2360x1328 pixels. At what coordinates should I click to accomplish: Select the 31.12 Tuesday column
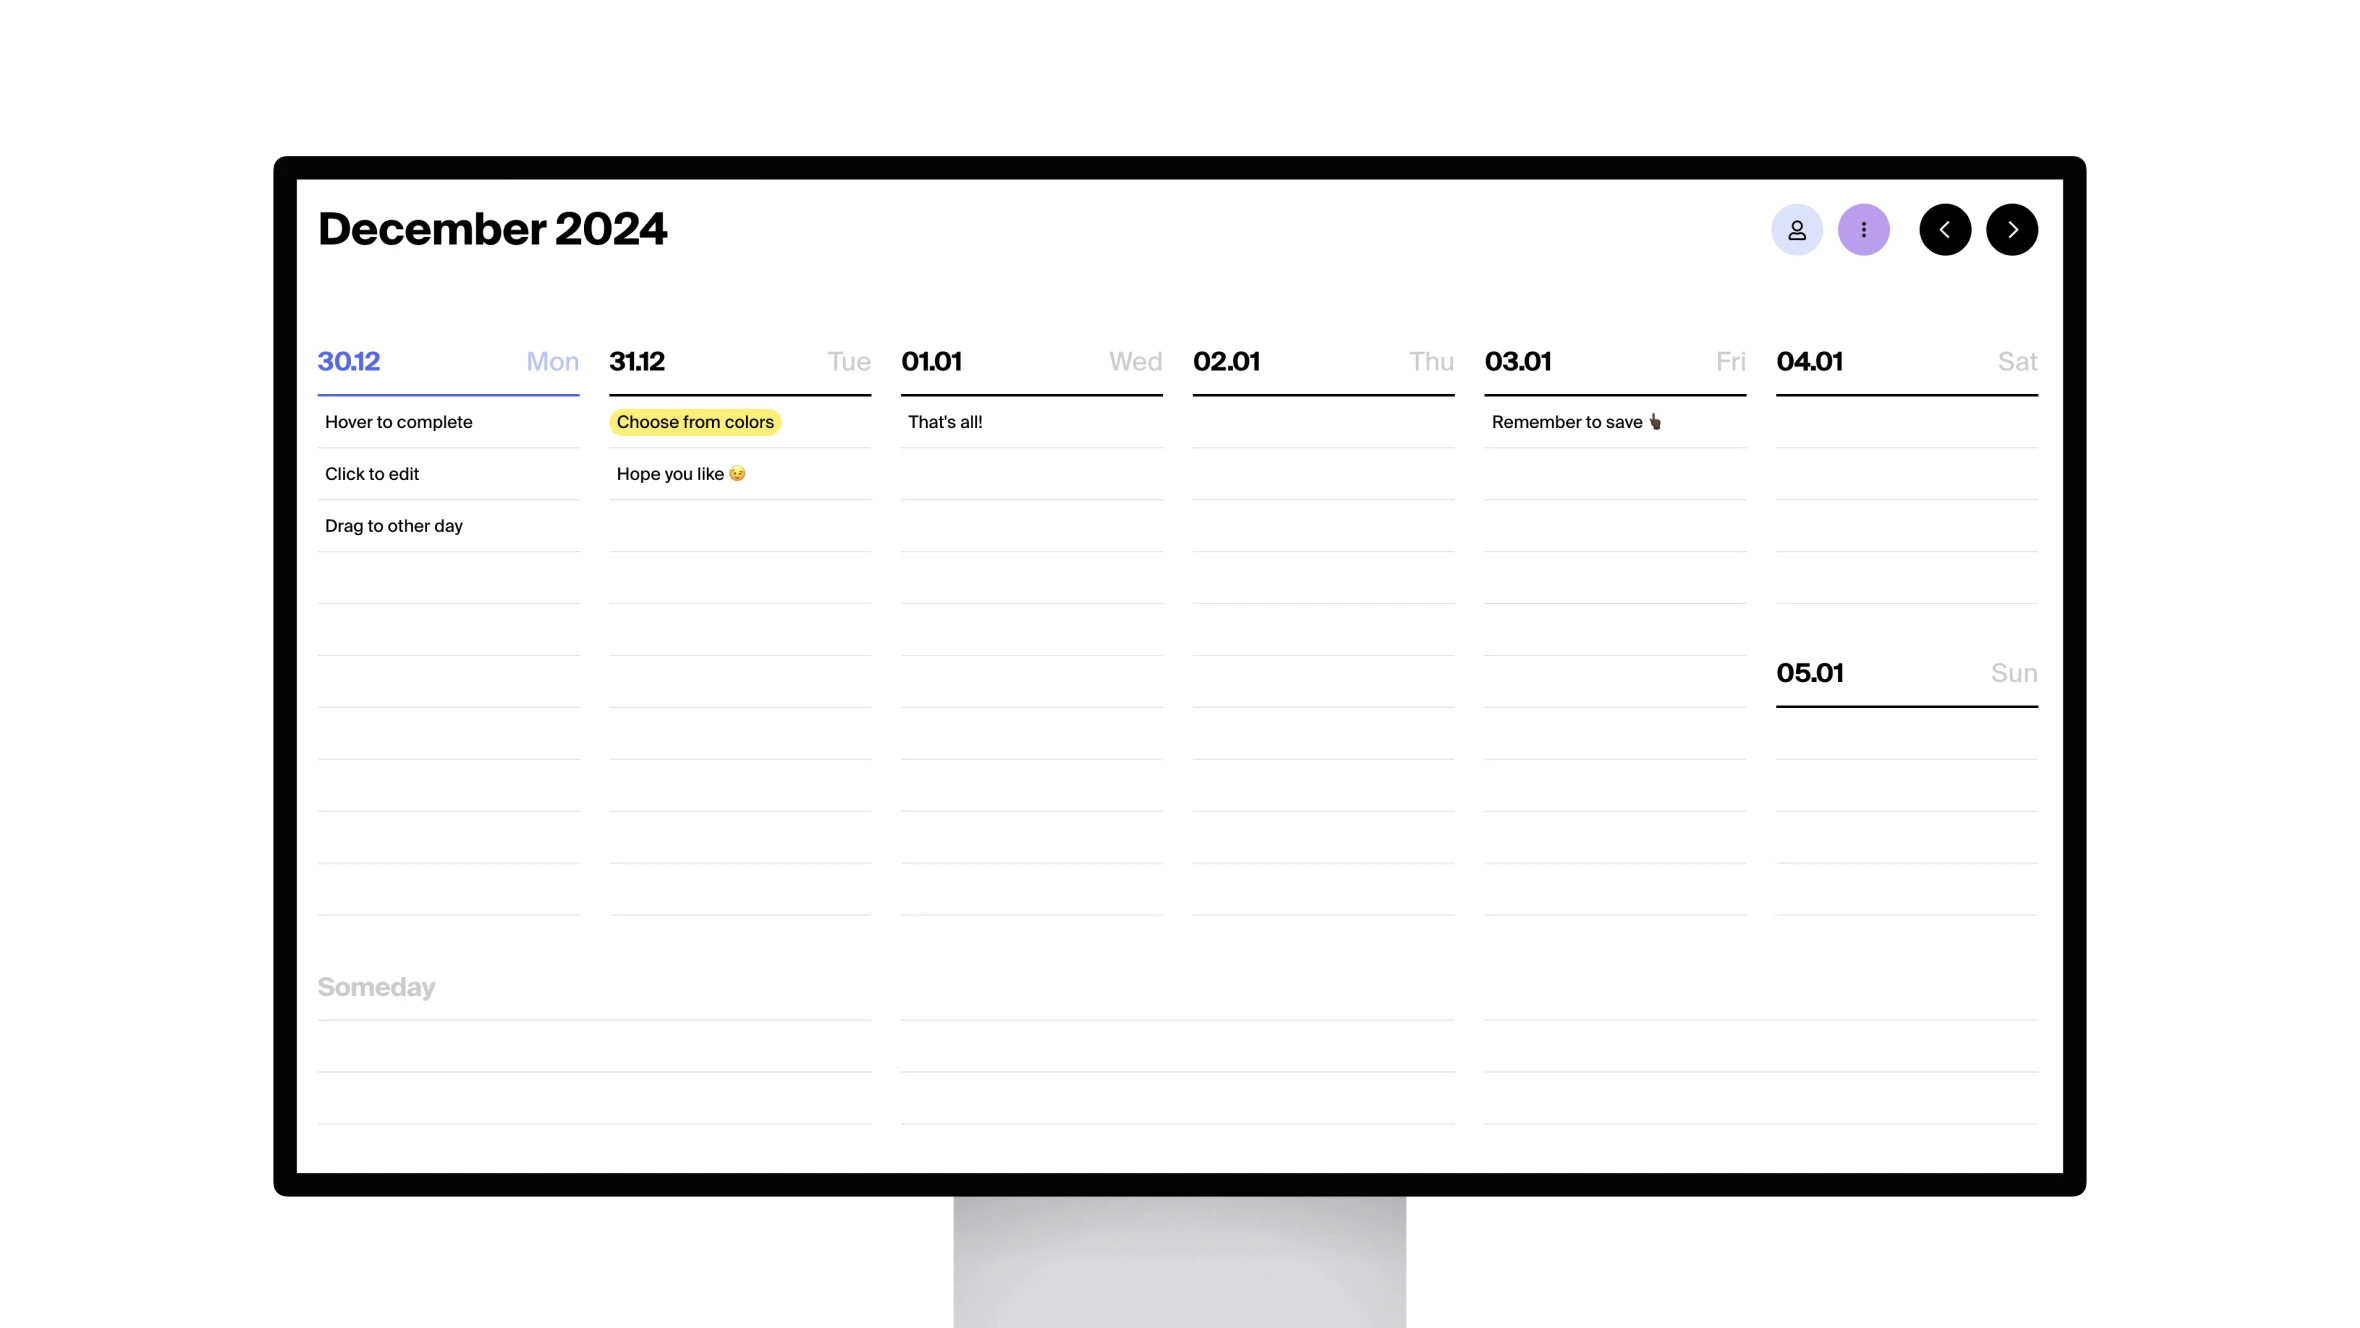(x=739, y=360)
